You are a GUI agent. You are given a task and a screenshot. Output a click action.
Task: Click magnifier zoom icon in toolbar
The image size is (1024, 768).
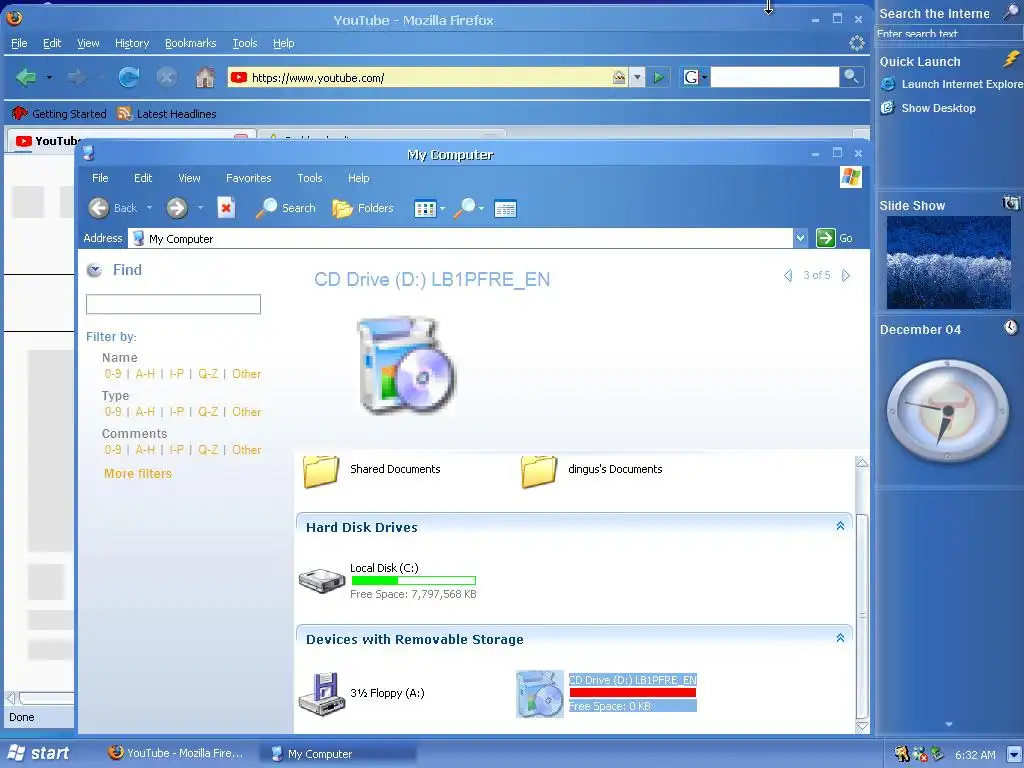pyautogui.click(x=464, y=208)
